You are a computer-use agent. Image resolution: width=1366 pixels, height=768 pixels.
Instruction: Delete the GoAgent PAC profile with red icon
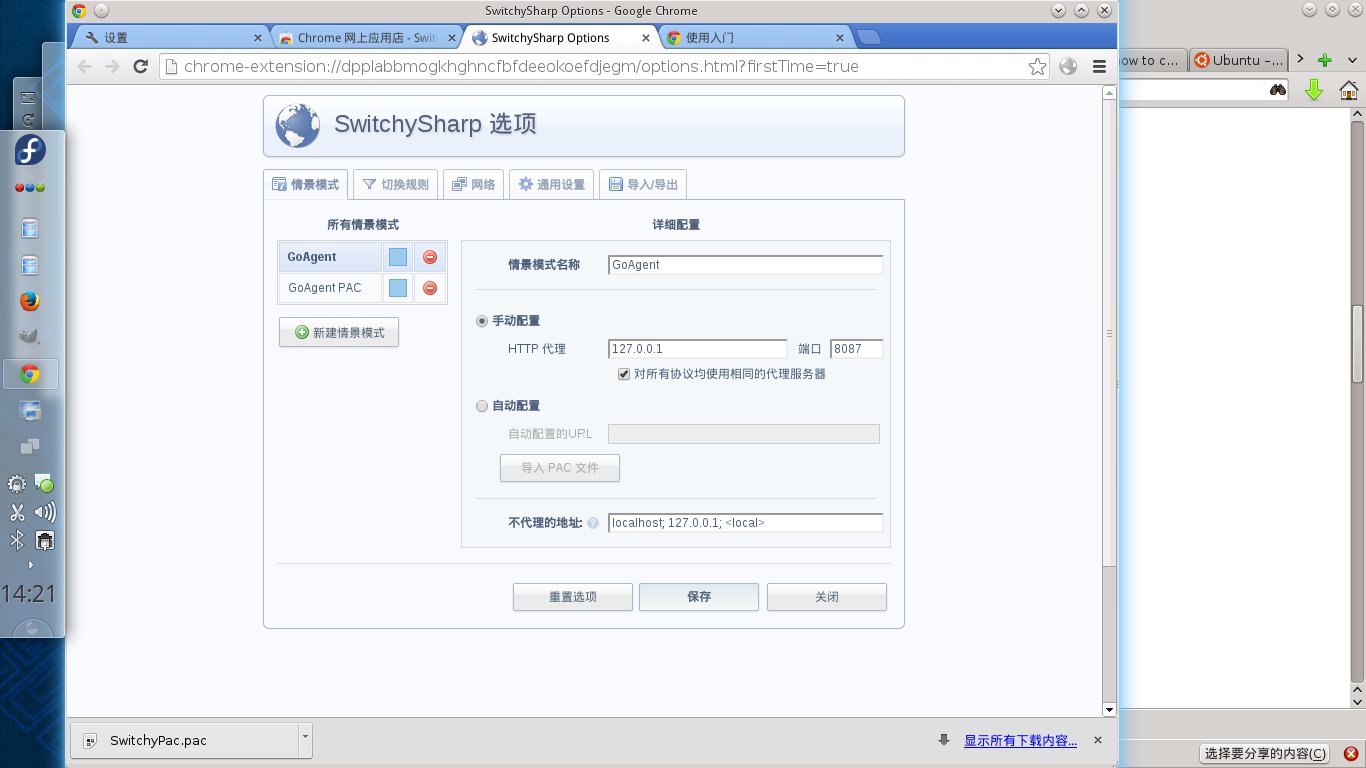click(430, 288)
